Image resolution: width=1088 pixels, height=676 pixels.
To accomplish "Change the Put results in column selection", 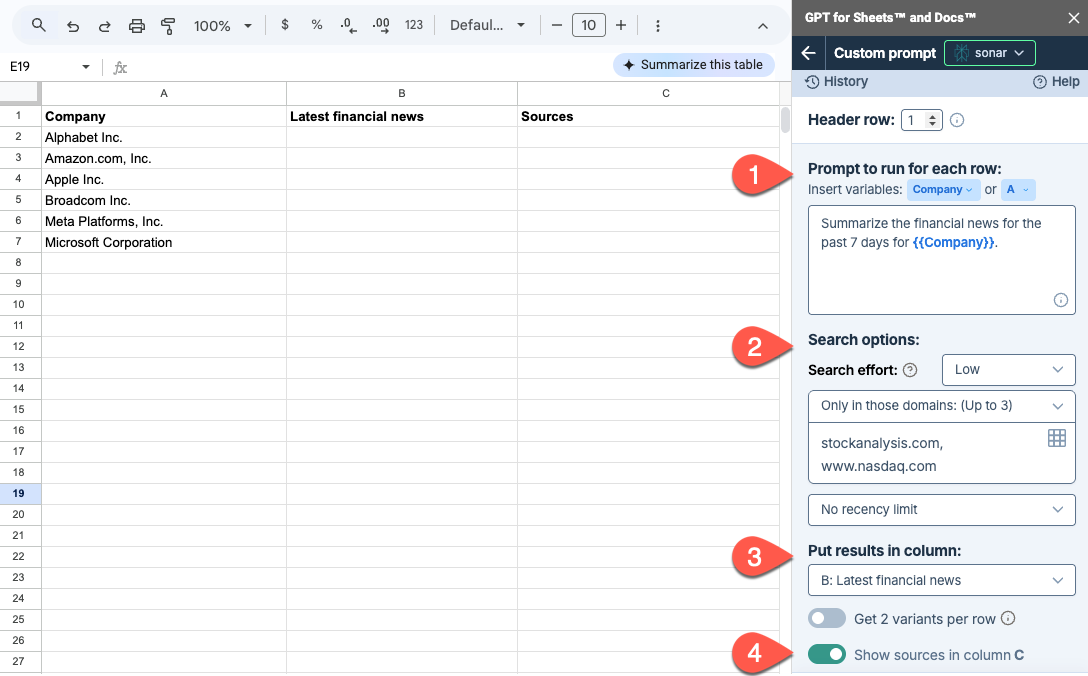I will (942, 580).
